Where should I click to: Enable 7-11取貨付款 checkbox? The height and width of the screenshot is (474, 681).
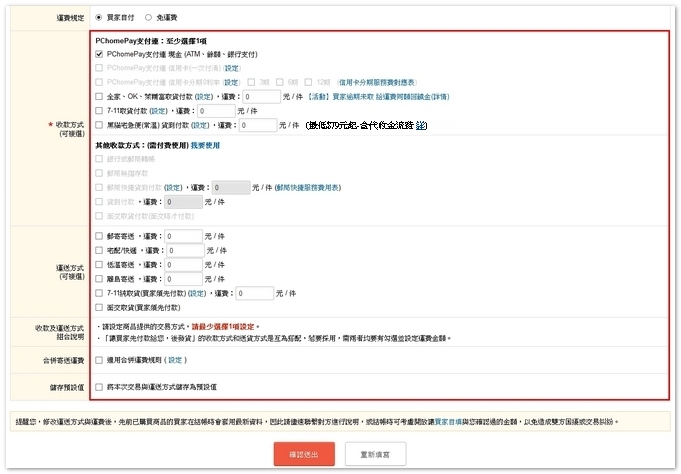99,111
